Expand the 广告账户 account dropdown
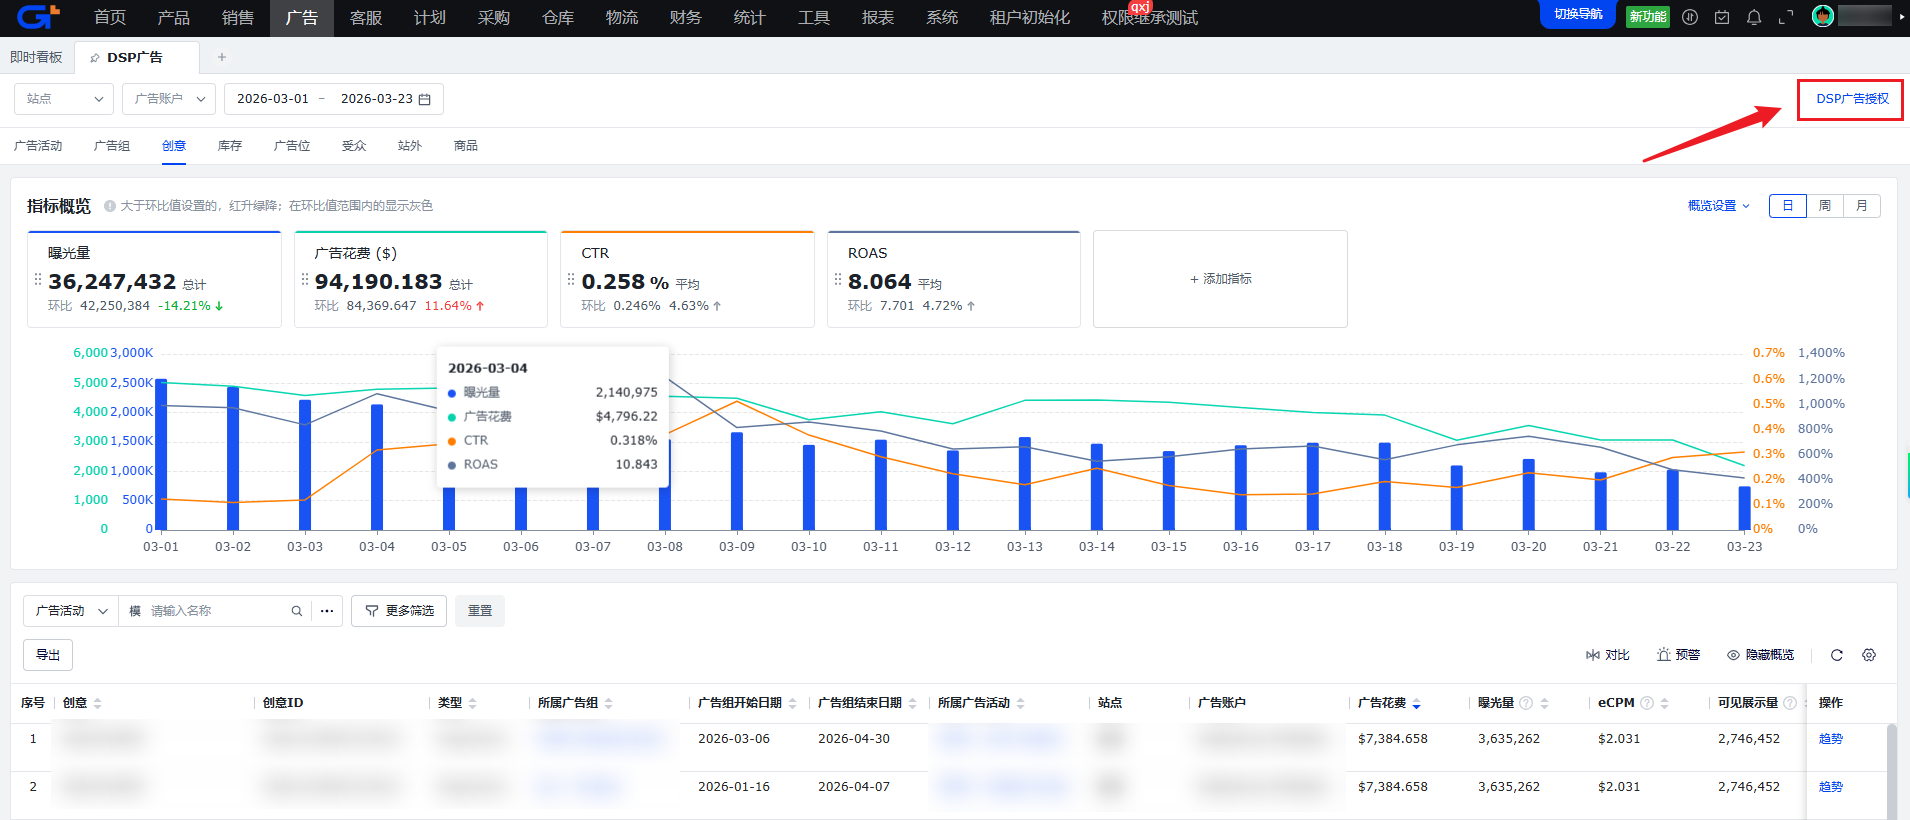This screenshot has height=820, width=1910. (169, 99)
